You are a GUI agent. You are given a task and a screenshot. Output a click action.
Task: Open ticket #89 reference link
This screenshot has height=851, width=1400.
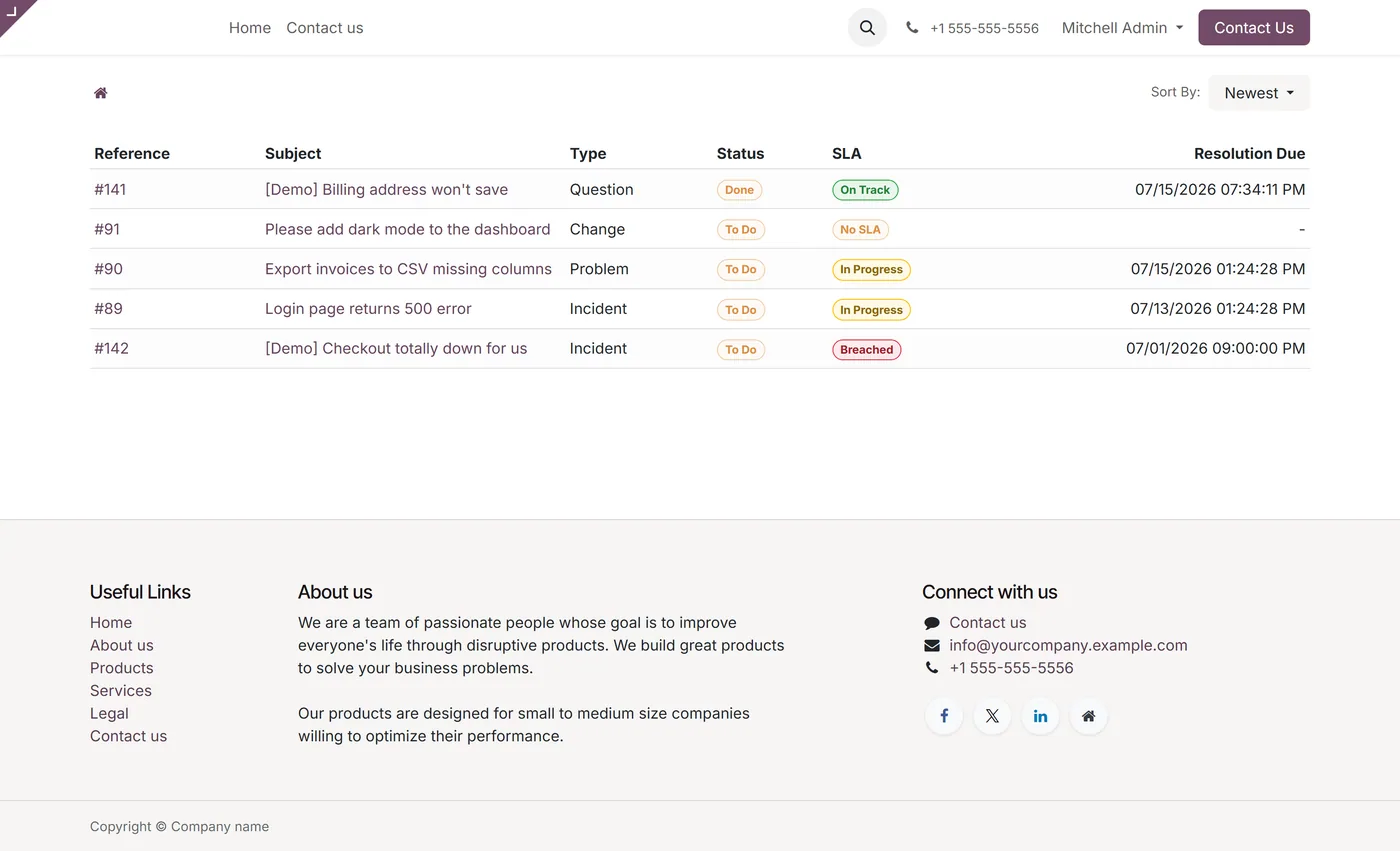point(108,309)
